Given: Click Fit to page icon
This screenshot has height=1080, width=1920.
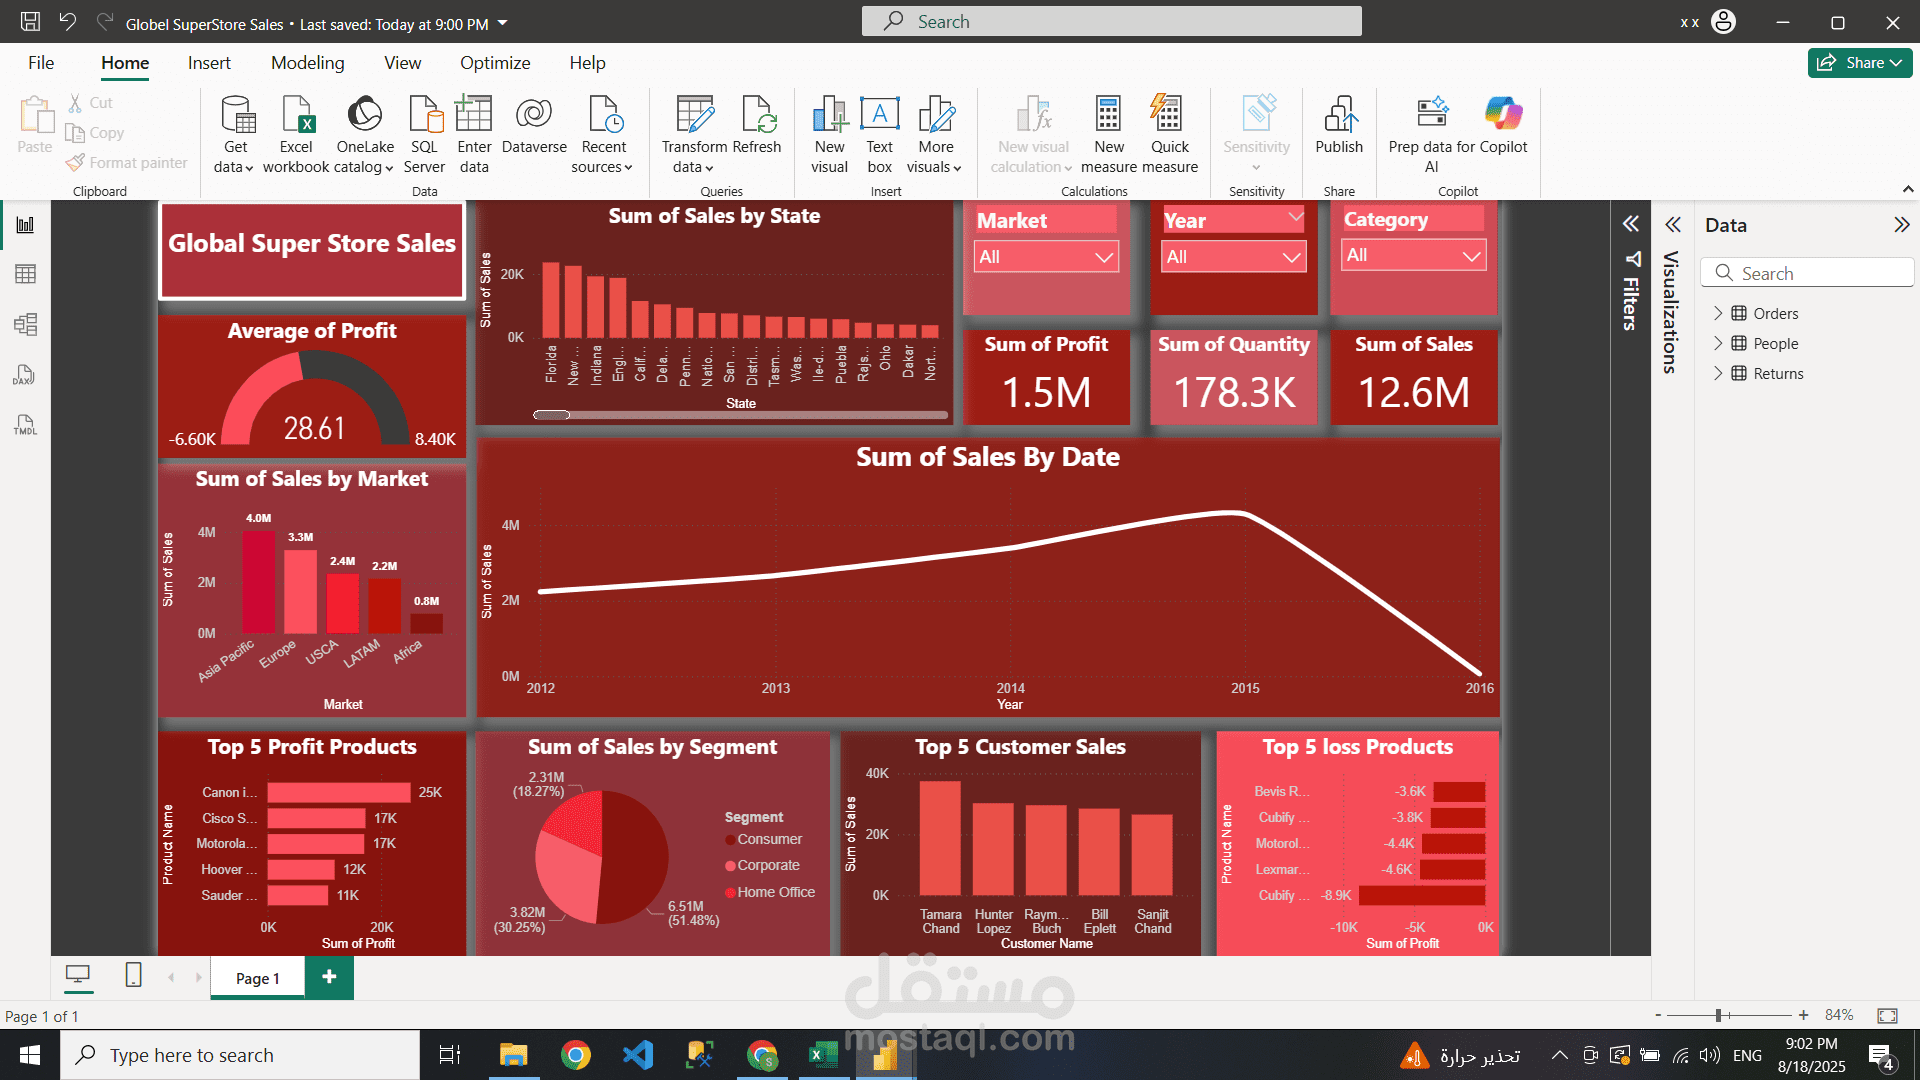Looking at the screenshot, I should coord(1887,1015).
